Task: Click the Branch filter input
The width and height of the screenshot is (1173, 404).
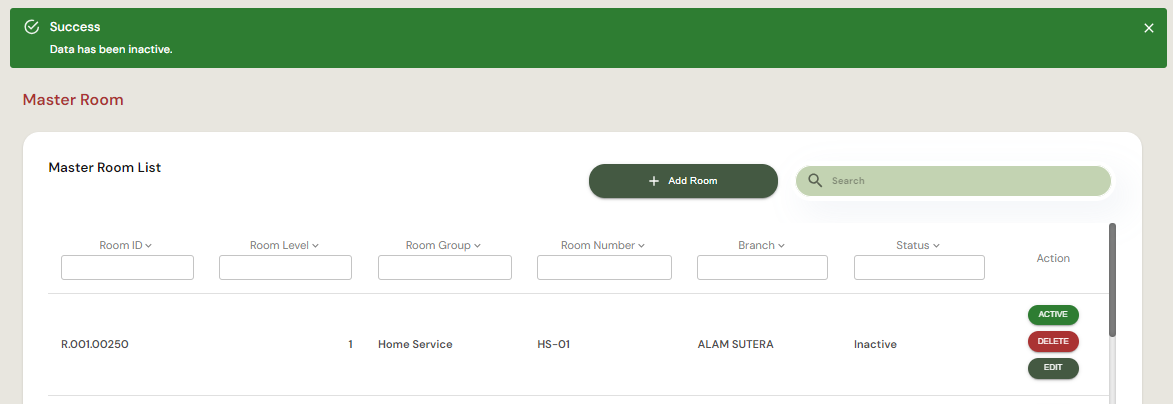Action: coord(762,268)
